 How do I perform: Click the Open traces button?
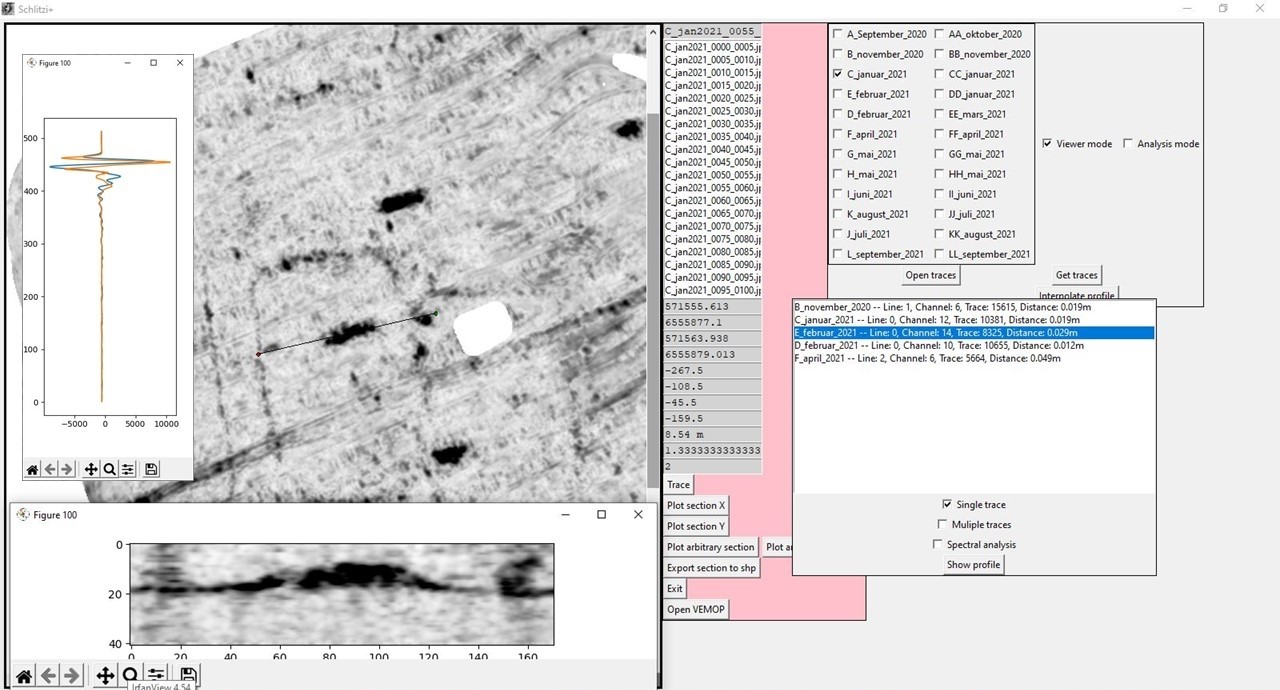pyautogui.click(x=930, y=275)
